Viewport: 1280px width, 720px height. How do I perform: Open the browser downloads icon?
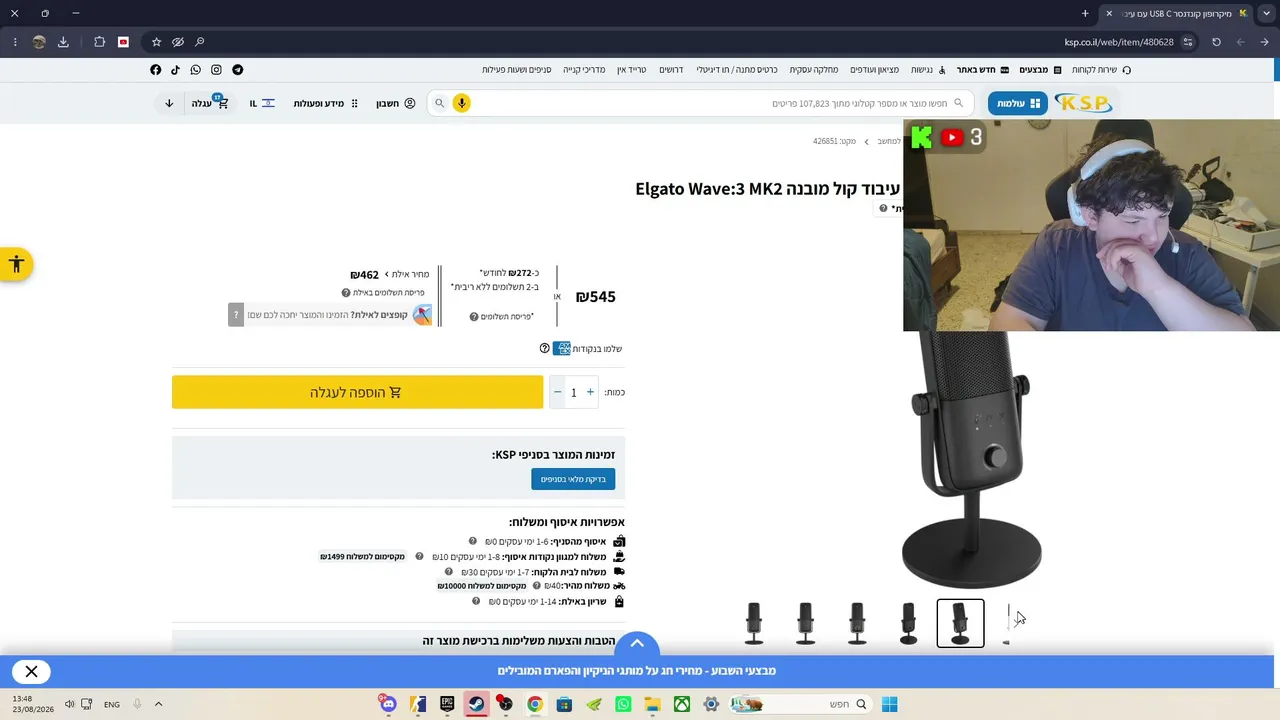click(63, 42)
